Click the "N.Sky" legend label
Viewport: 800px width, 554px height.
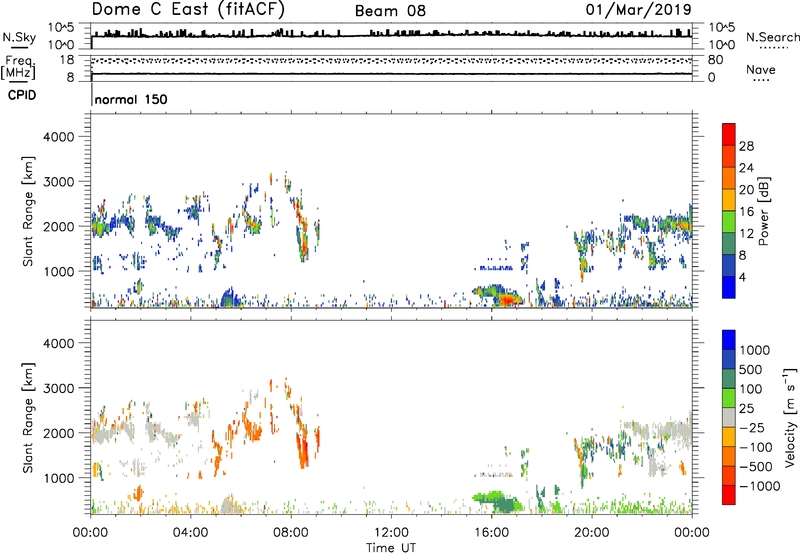[x=19, y=37]
